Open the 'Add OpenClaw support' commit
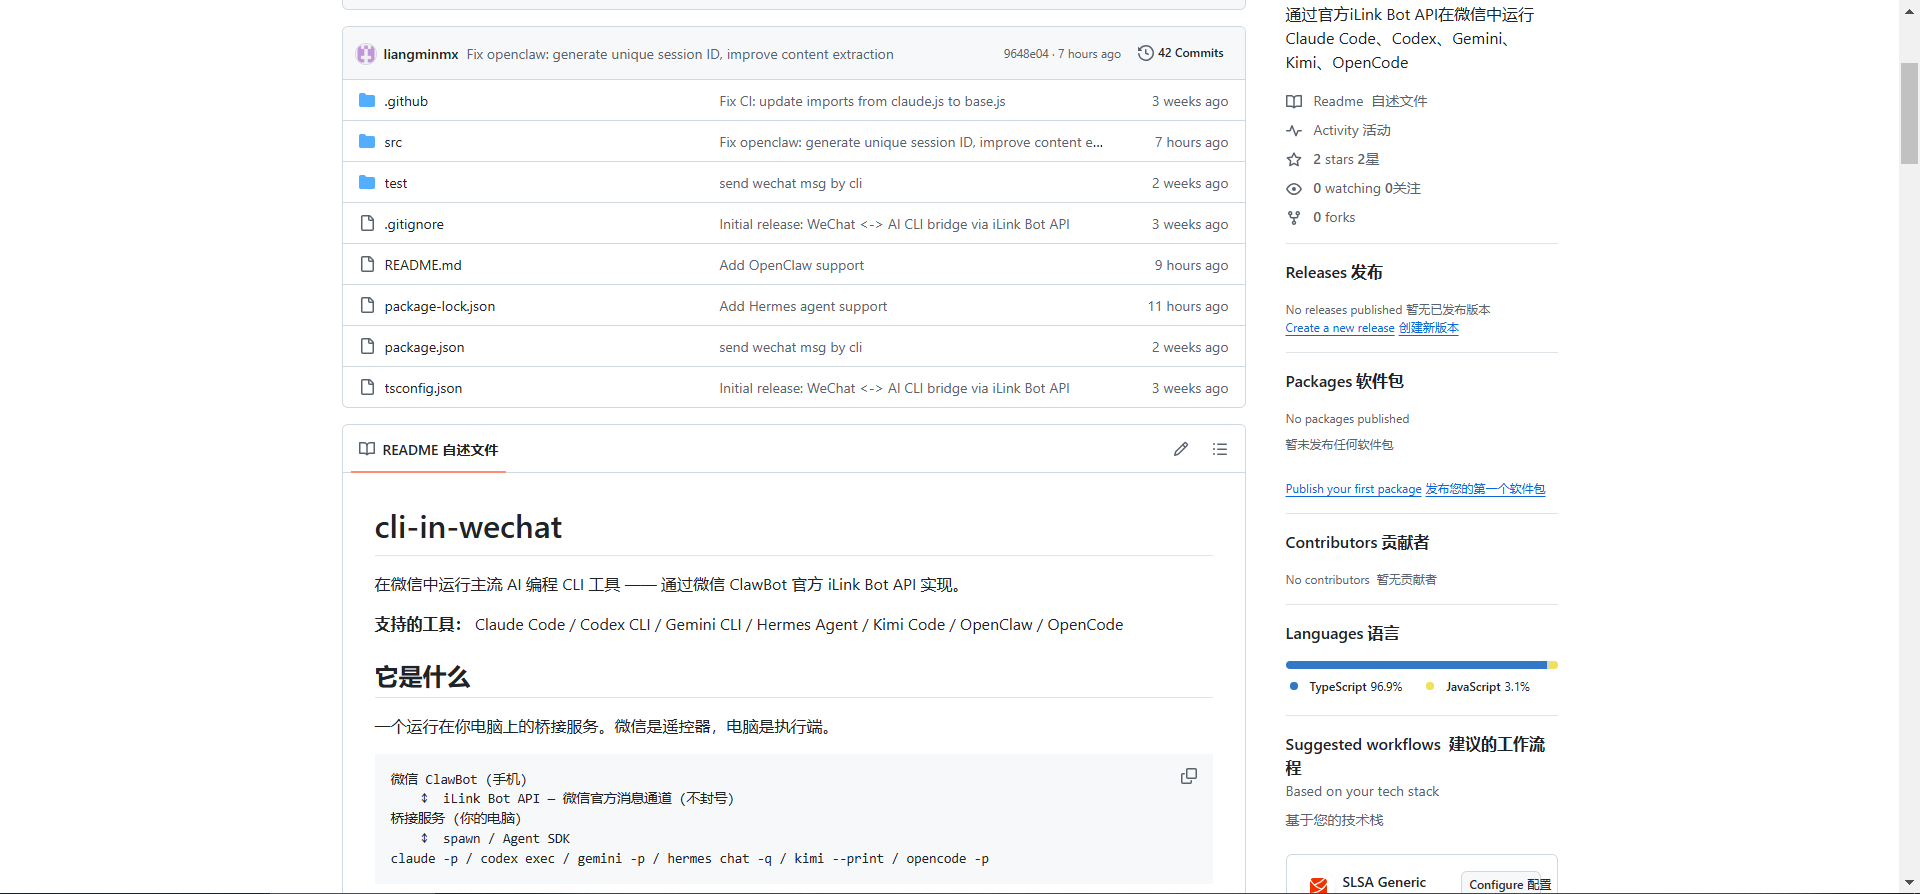This screenshot has width=1920, height=894. (791, 265)
